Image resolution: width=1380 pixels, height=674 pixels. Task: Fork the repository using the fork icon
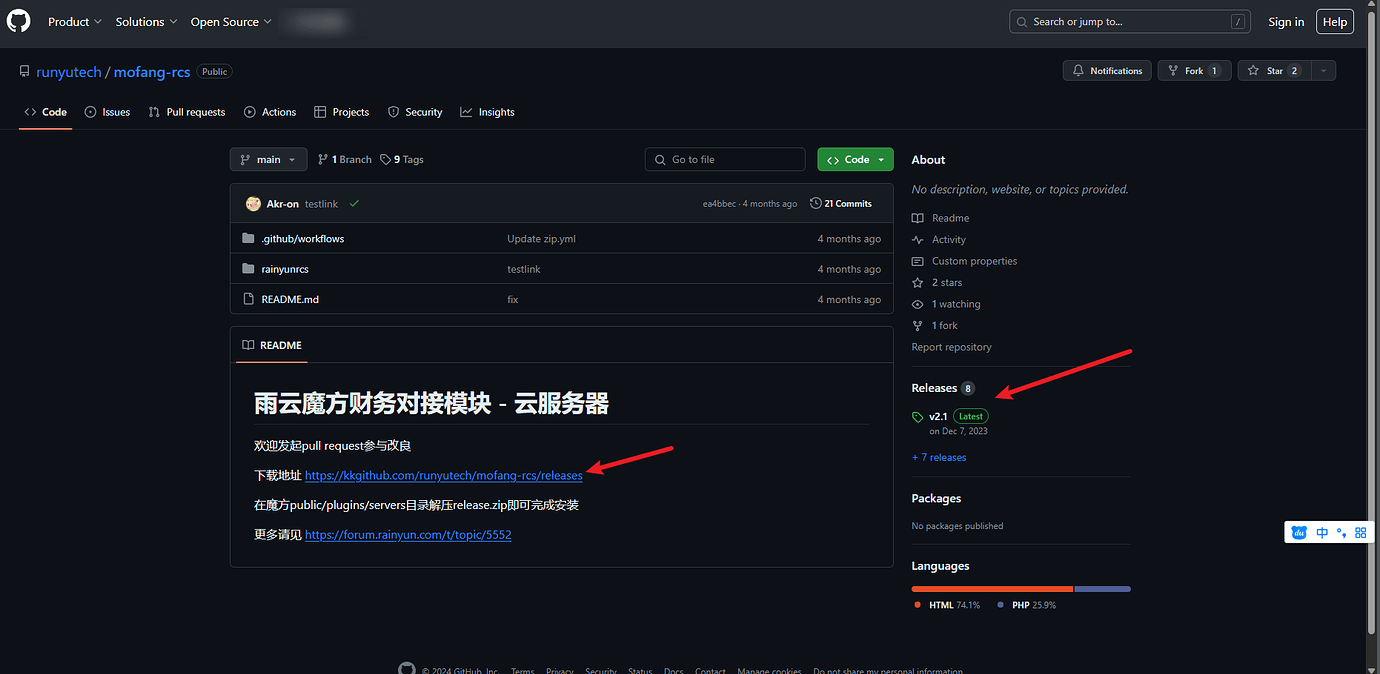[1174, 70]
